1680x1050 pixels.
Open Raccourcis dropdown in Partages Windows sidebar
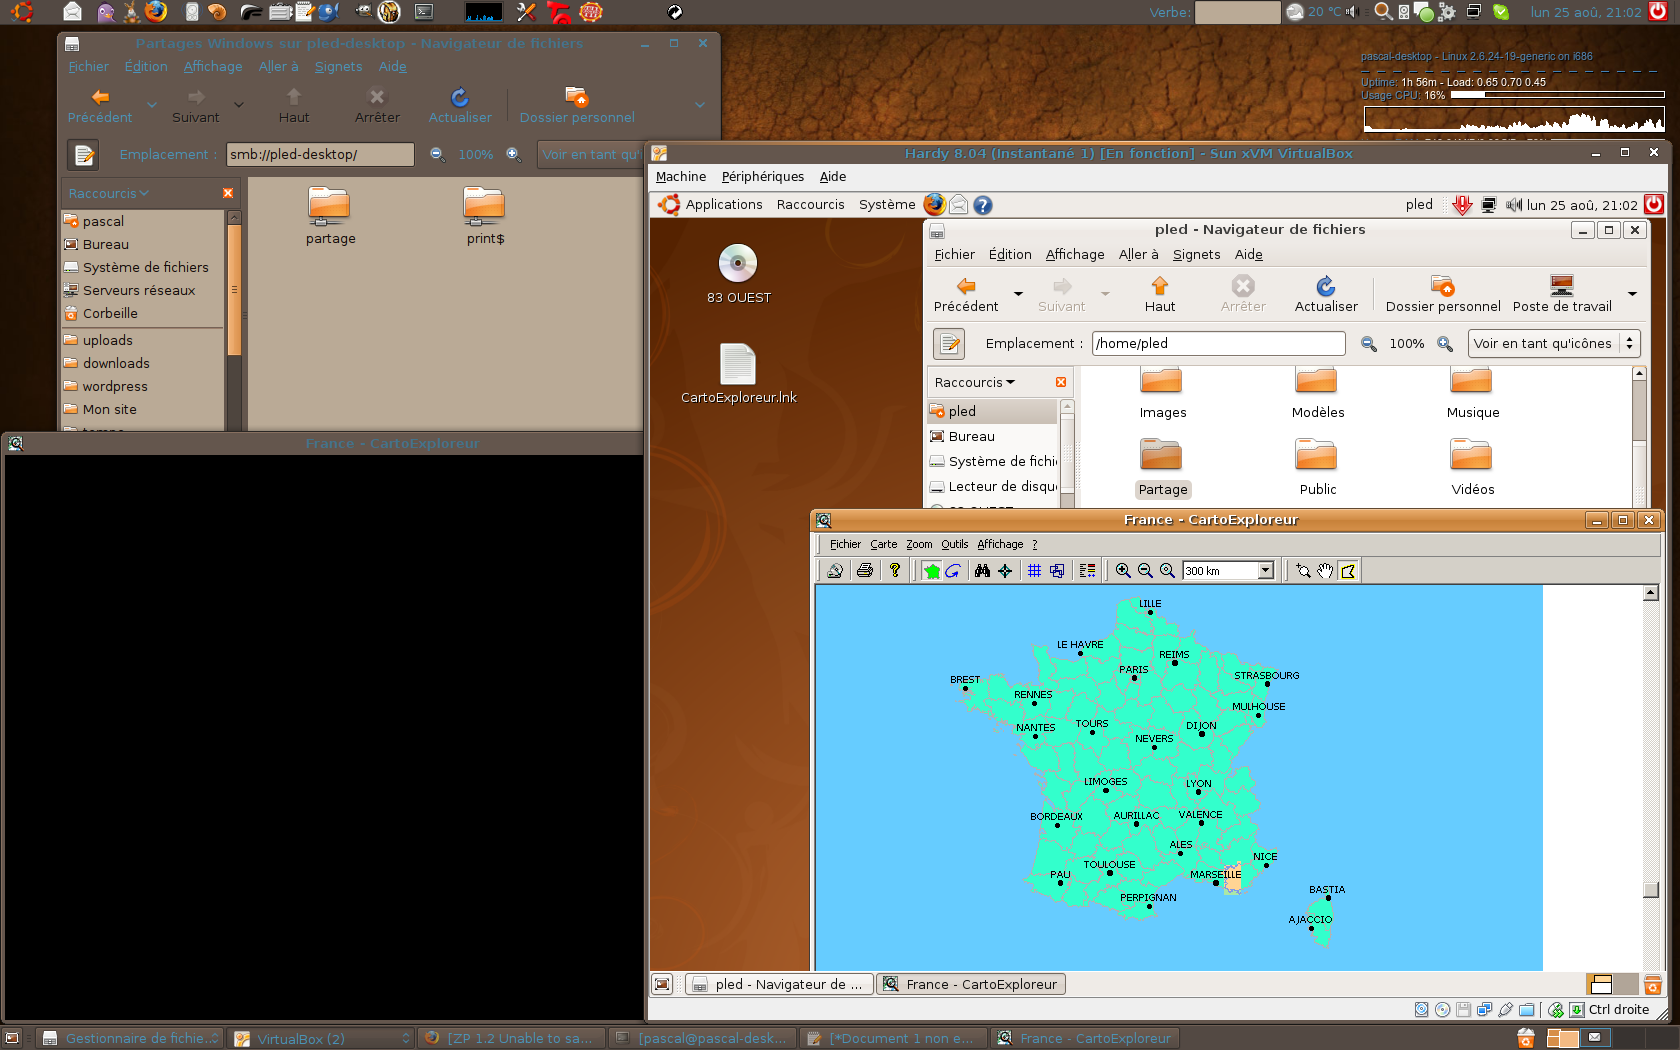108,193
